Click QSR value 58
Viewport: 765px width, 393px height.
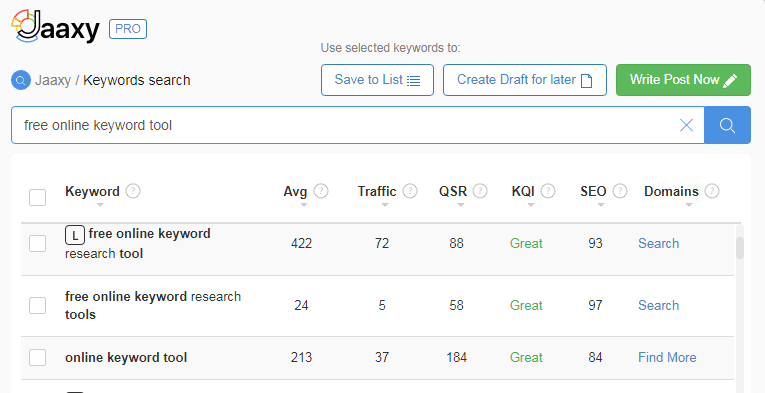tap(456, 305)
